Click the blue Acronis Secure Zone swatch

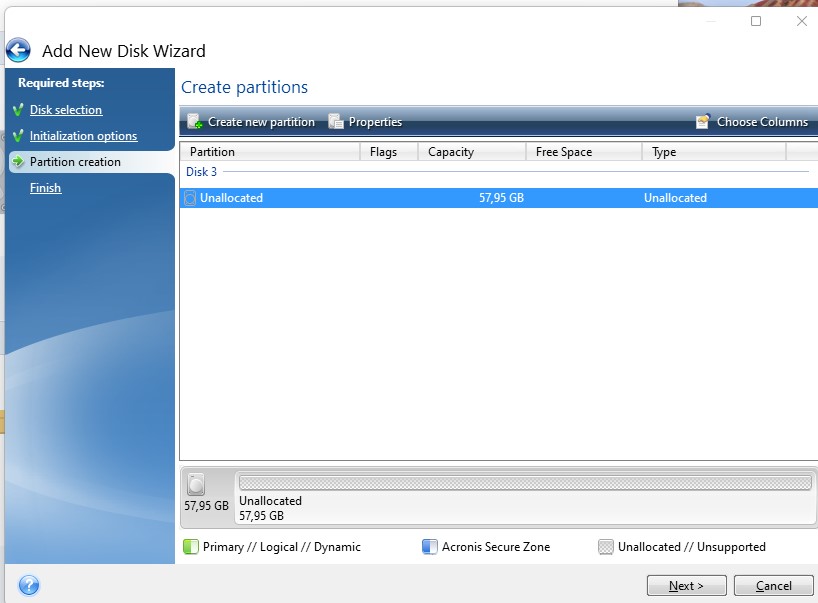[429, 547]
